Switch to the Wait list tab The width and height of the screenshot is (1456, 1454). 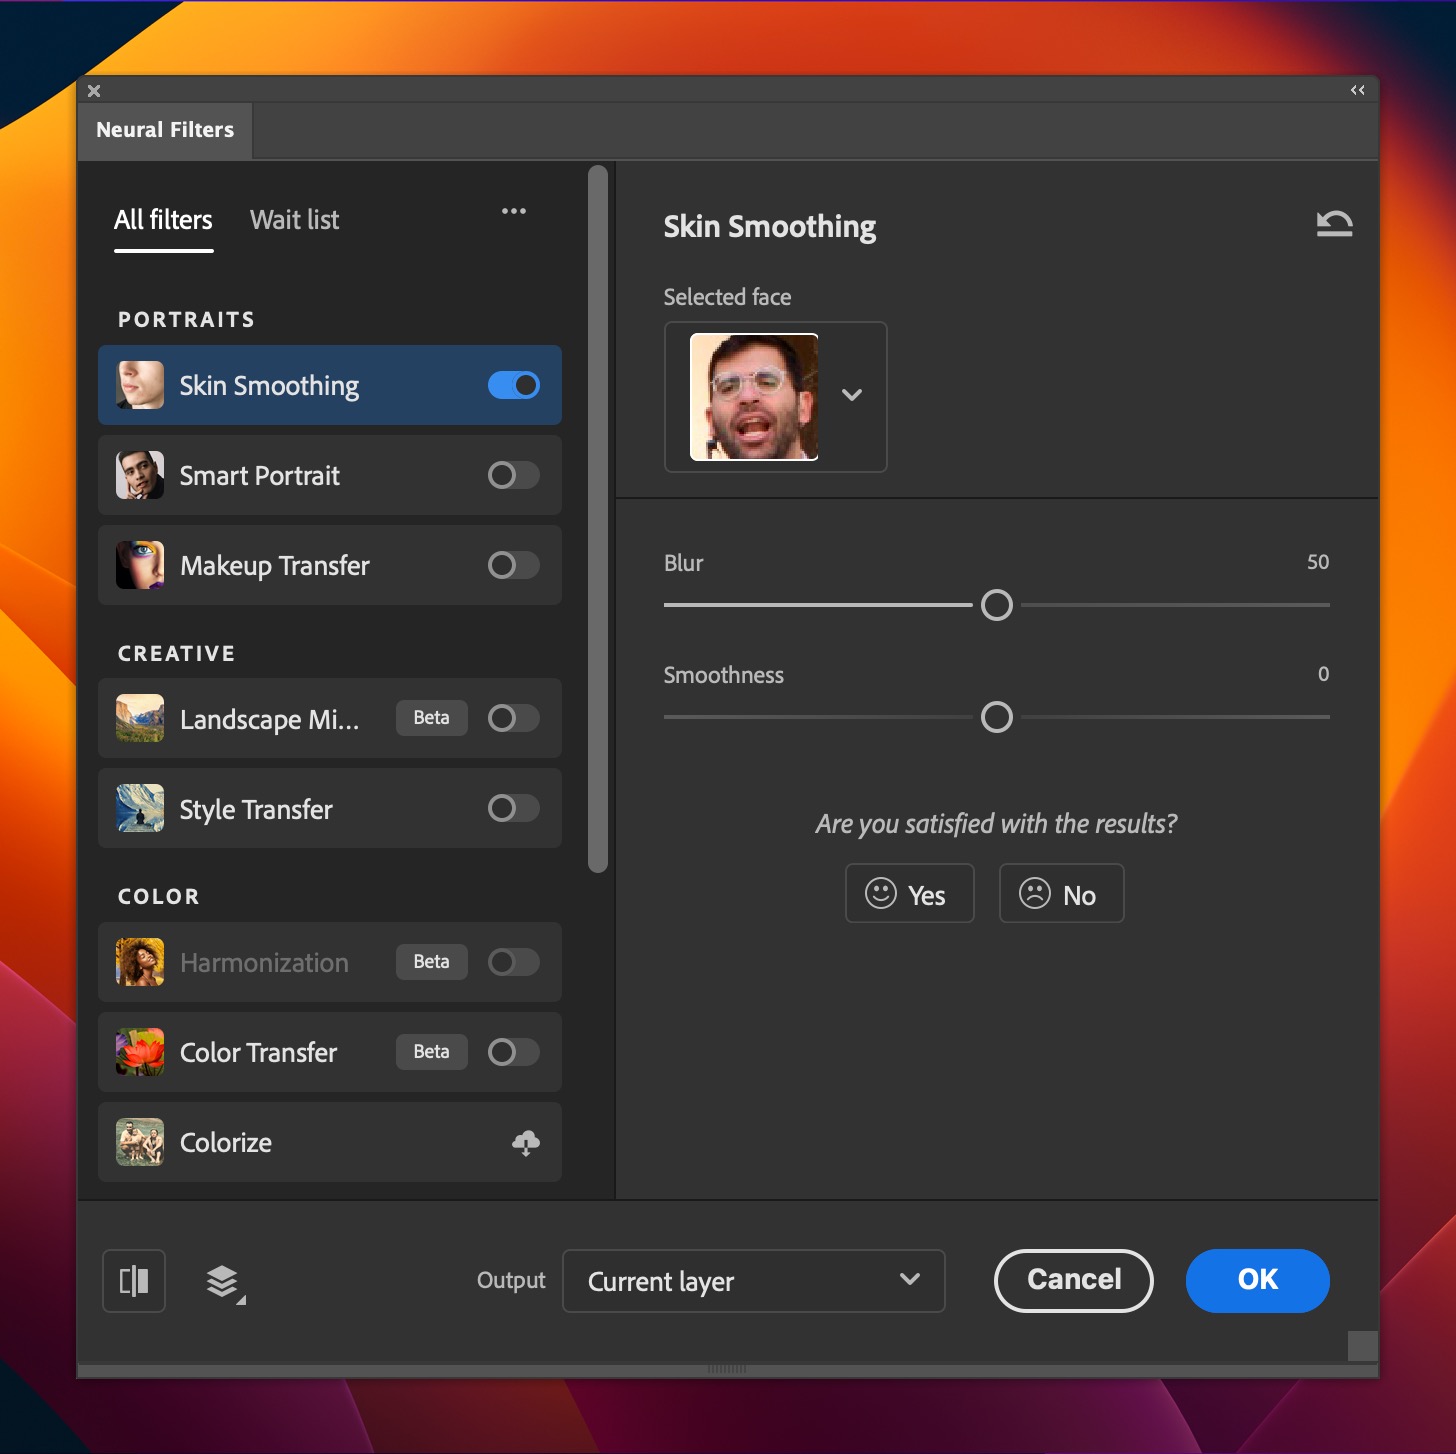(295, 220)
